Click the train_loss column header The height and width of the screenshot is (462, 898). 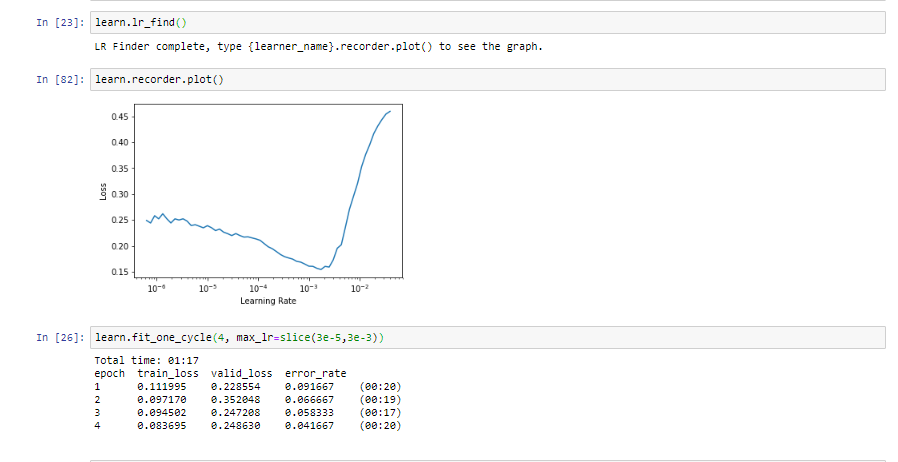(x=168, y=373)
